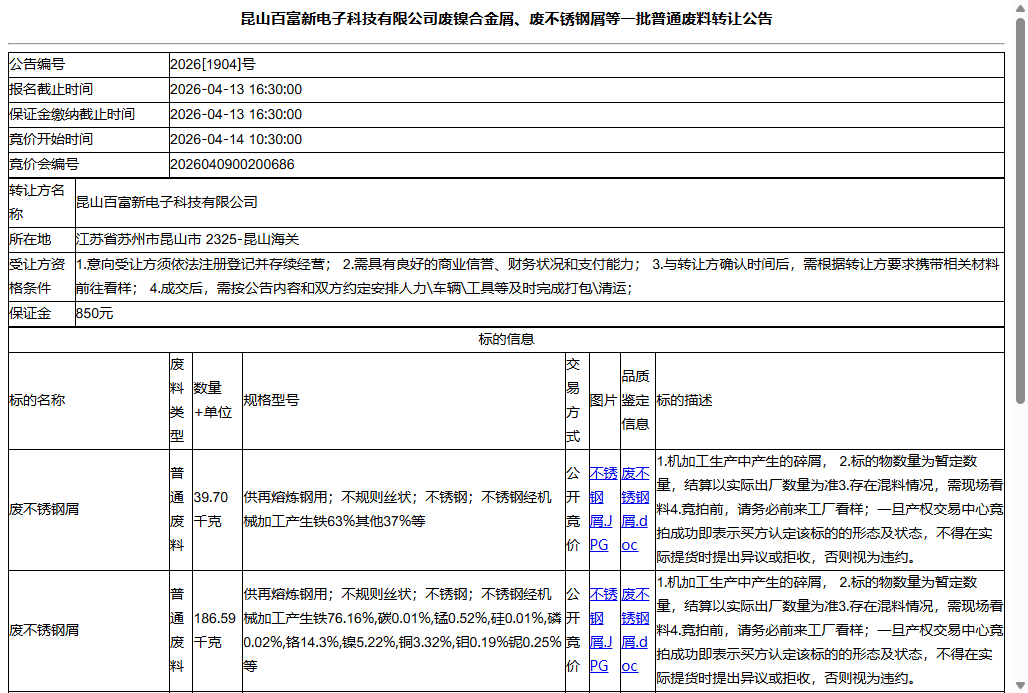Click the 标的描述 column header

tap(684, 400)
